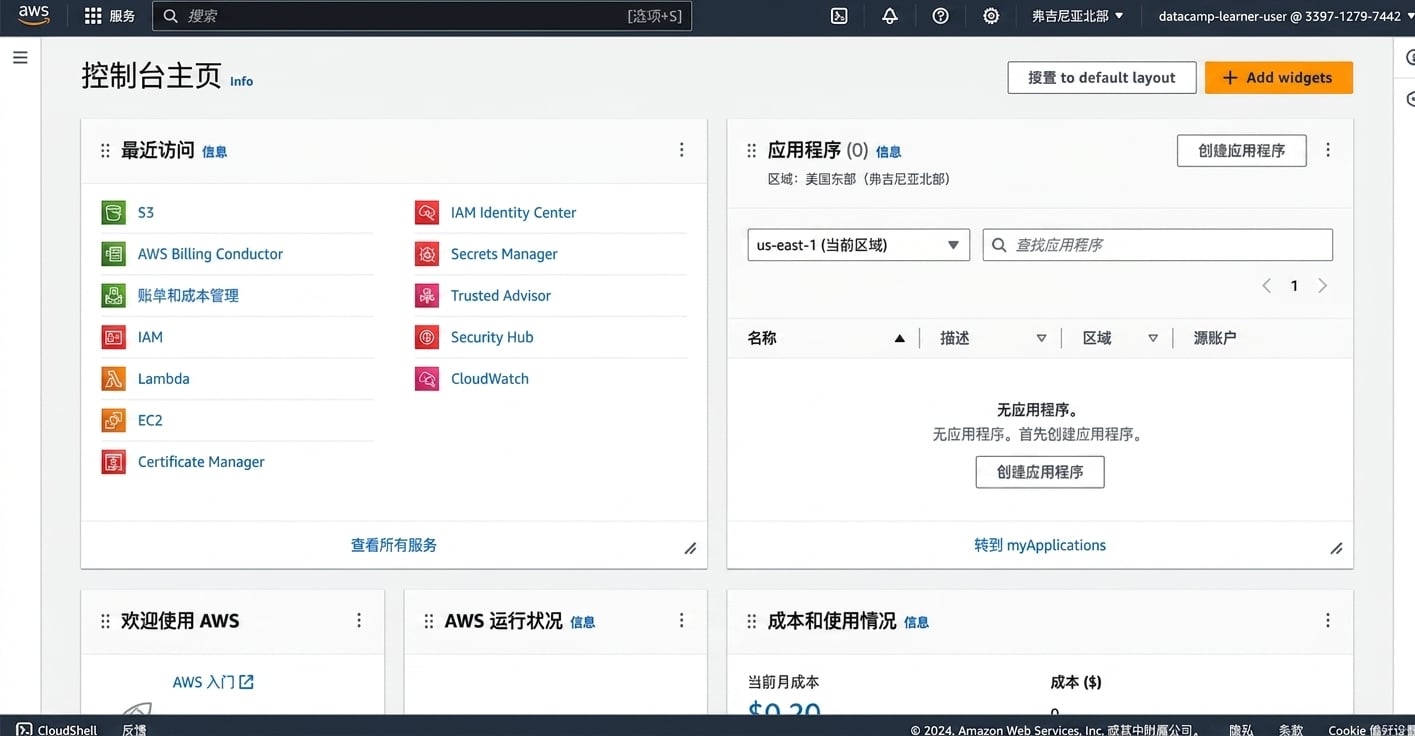Grab the 最近访问 widget drag handle

(x=105, y=151)
